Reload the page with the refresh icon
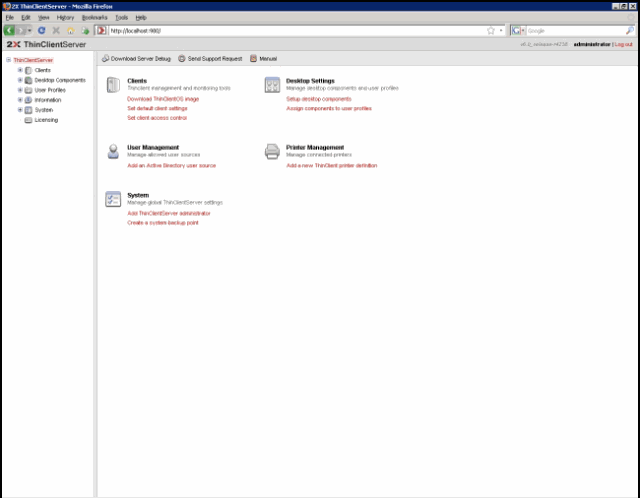Image resolution: width=640 pixels, height=498 pixels. click(42, 31)
